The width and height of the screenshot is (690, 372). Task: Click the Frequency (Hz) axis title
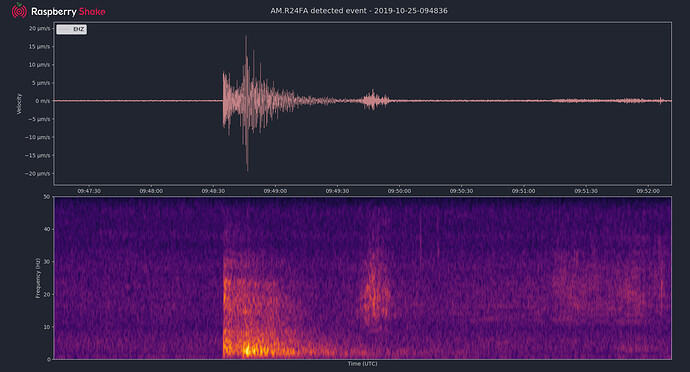pyautogui.click(x=38, y=278)
